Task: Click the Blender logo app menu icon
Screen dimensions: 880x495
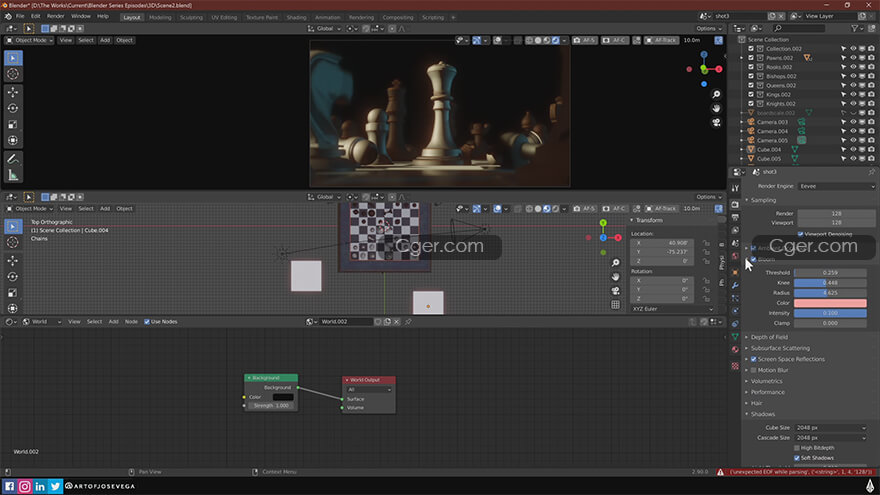Action: (8, 17)
